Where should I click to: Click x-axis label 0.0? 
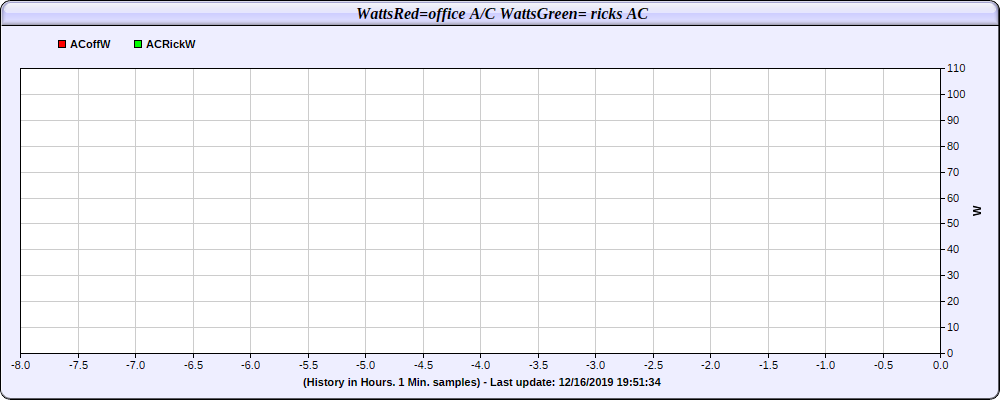941,366
